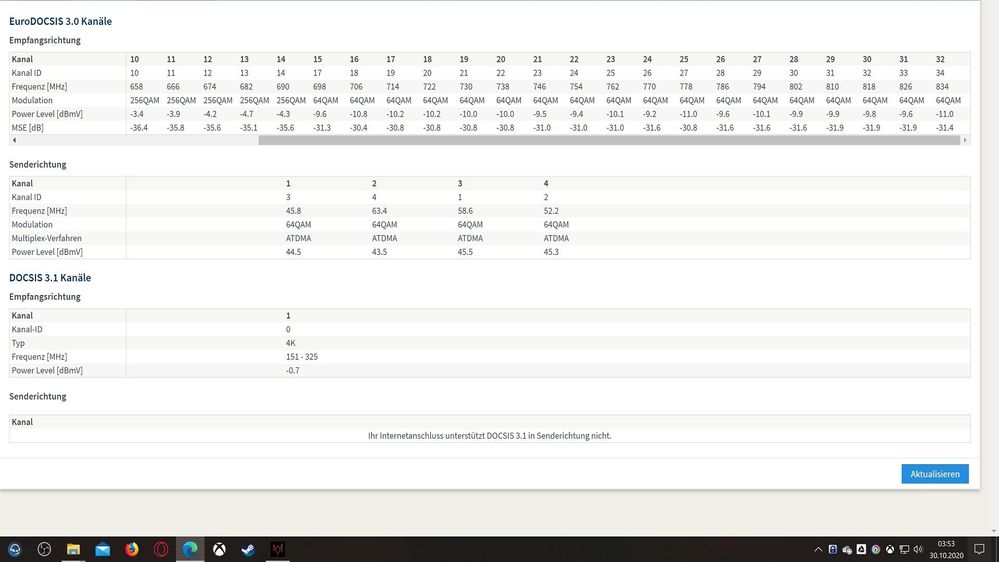Launch Steam from the taskbar
The image size is (999, 562).
click(x=248, y=549)
